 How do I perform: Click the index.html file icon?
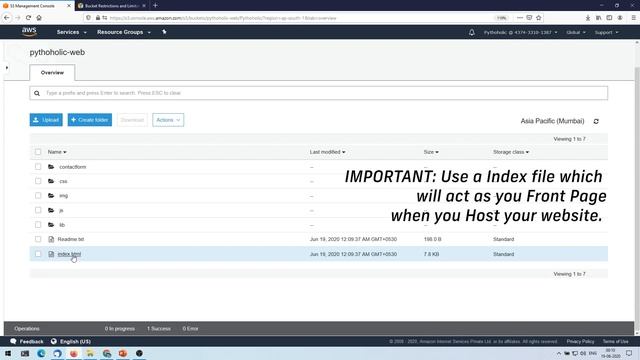(x=51, y=254)
